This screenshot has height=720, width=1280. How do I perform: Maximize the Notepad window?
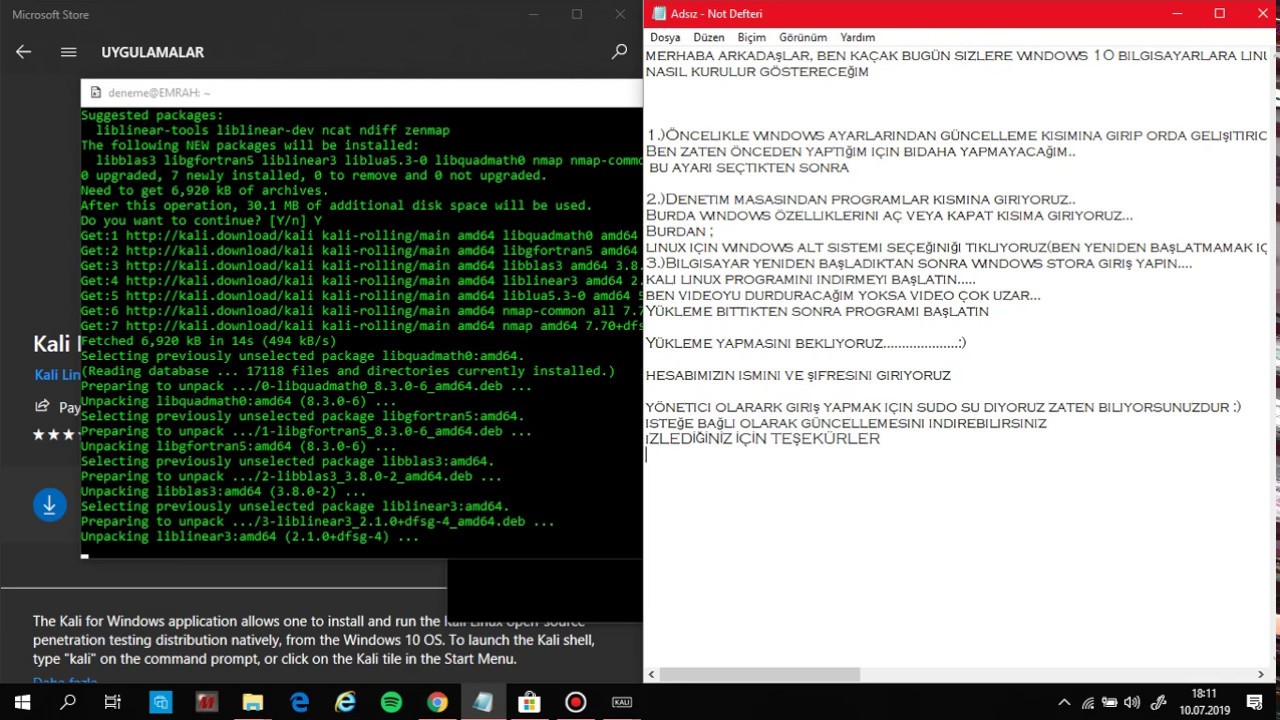pos(1219,14)
